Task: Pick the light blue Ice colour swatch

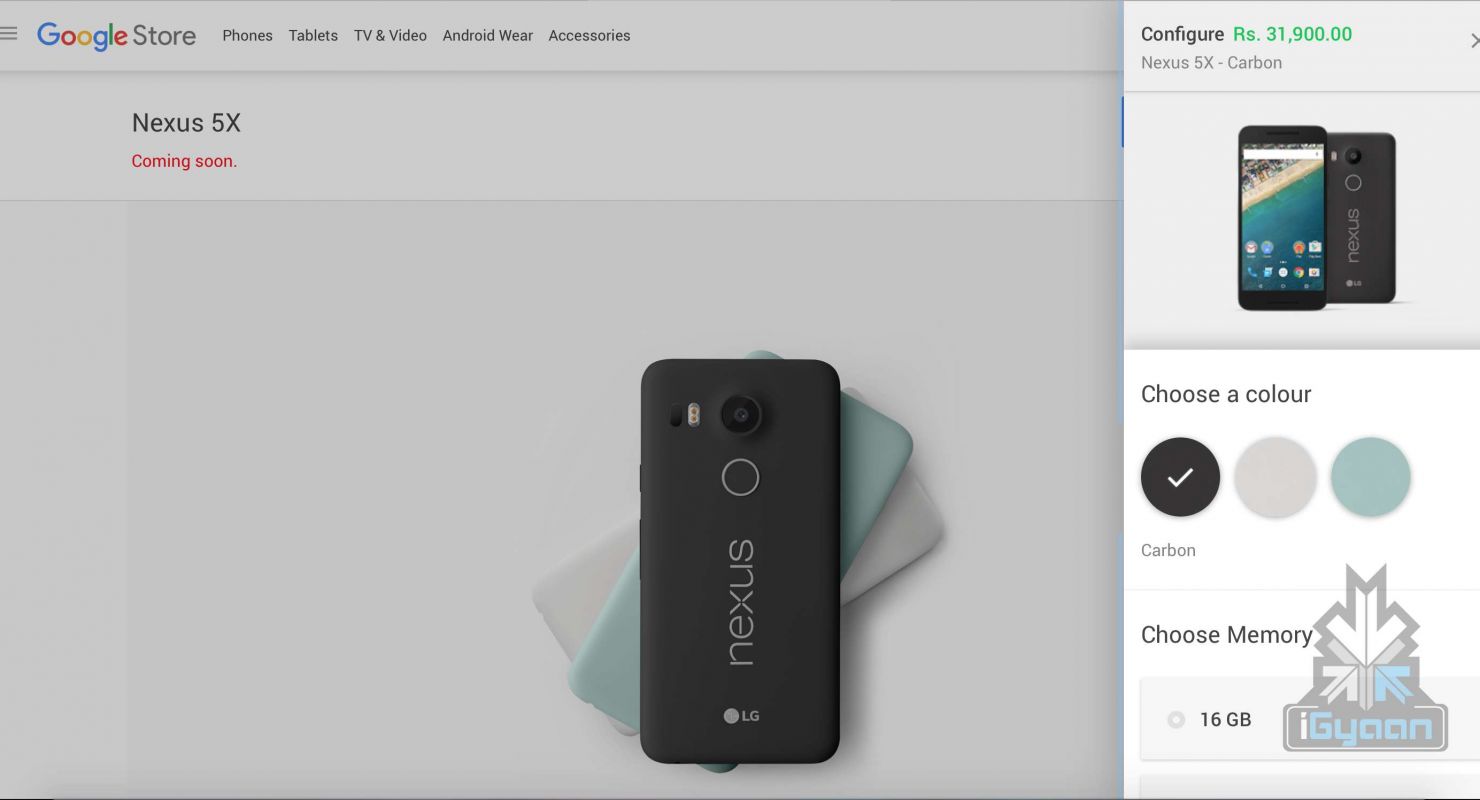Action: pos(1370,477)
